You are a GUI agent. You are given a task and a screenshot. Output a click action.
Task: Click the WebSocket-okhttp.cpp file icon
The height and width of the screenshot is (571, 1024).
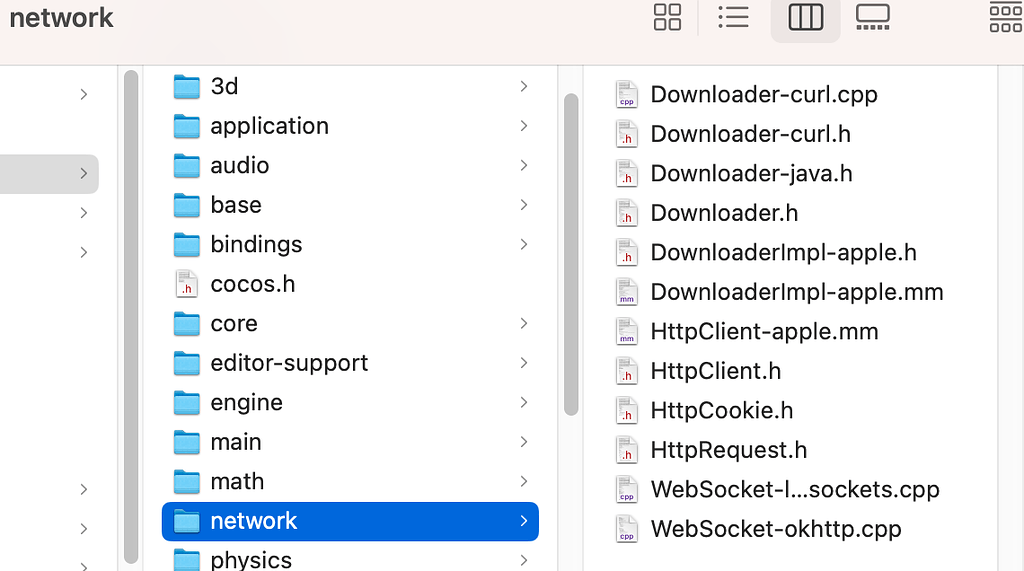(x=627, y=529)
